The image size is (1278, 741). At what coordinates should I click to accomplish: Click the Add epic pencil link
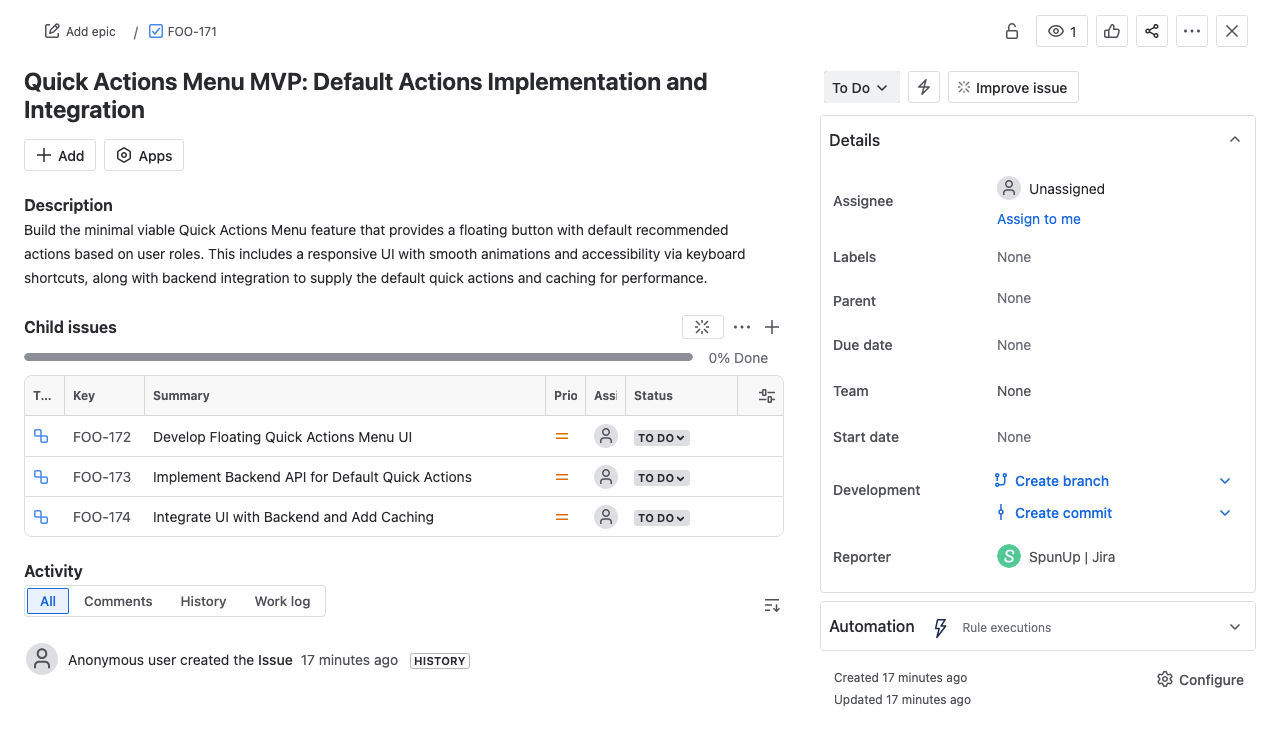pos(80,31)
